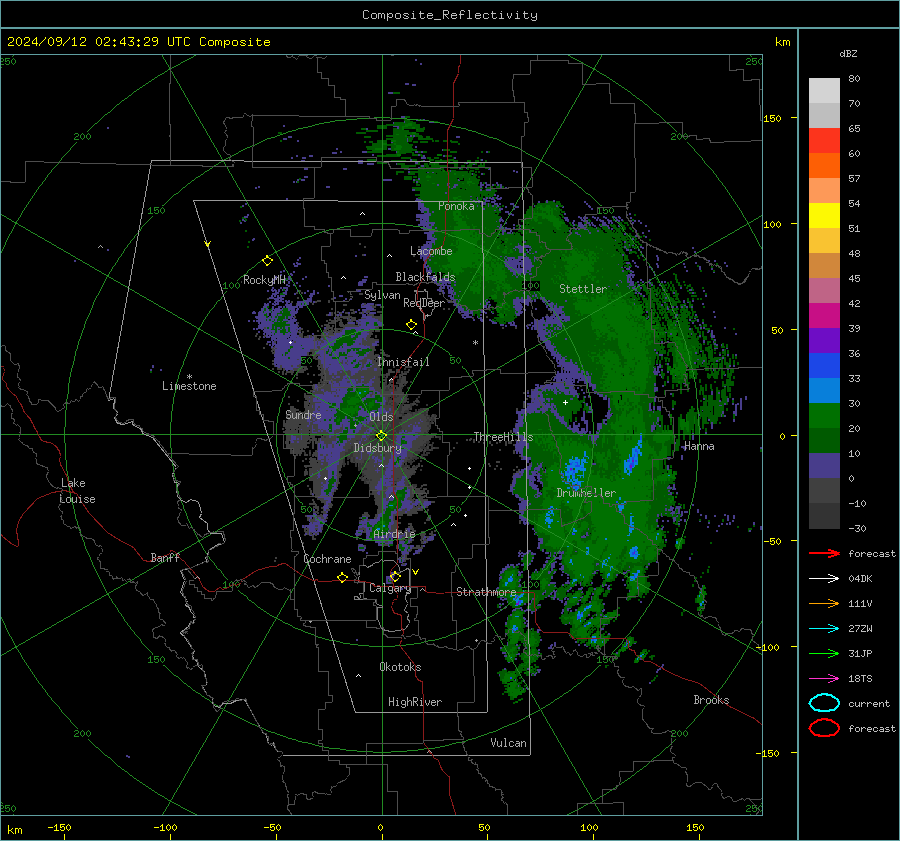Pick the bright green 20-30 dBZ swatch
The height and width of the screenshot is (841, 900).
[824, 415]
